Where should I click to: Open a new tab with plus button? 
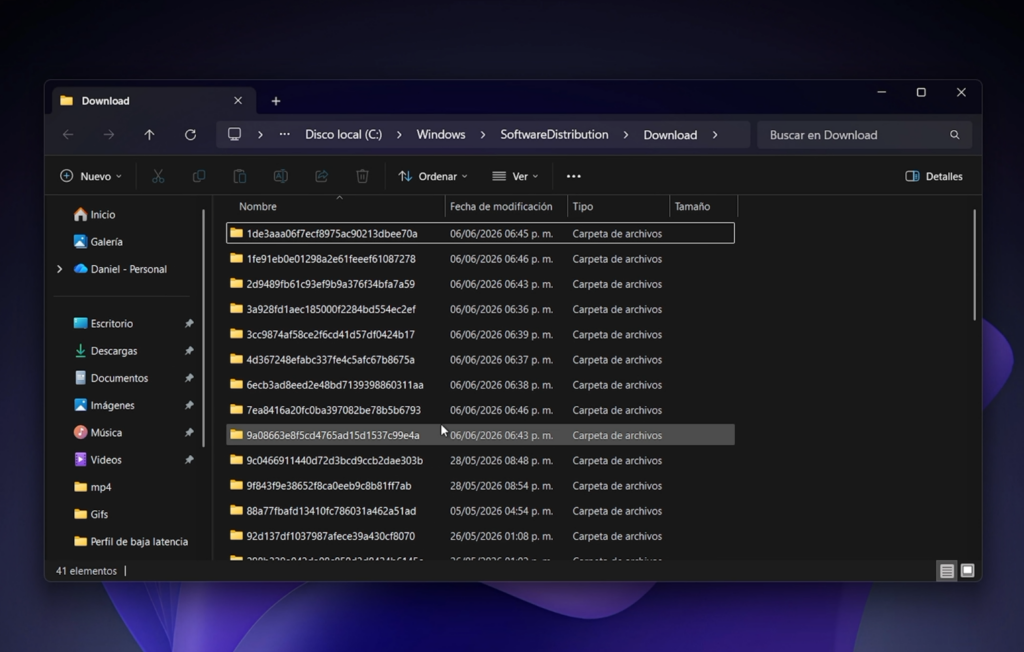(x=276, y=101)
